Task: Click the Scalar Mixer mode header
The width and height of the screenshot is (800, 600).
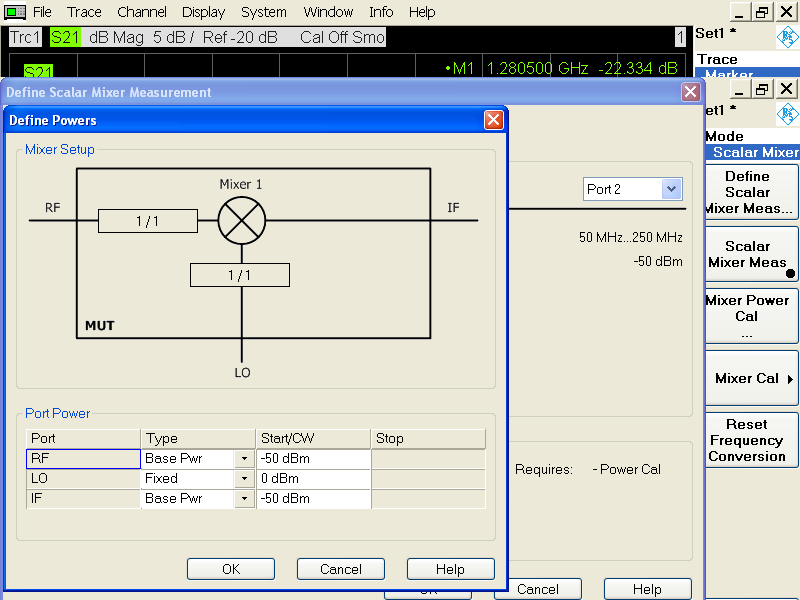Action: coord(752,152)
